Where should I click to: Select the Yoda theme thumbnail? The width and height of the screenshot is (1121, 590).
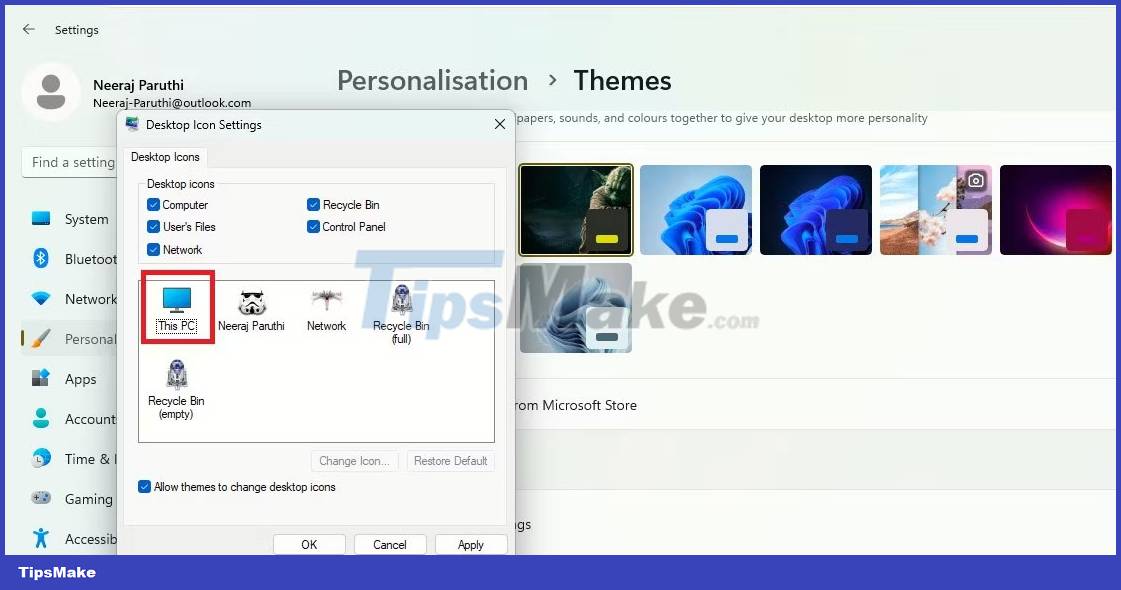tap(576, 209)
